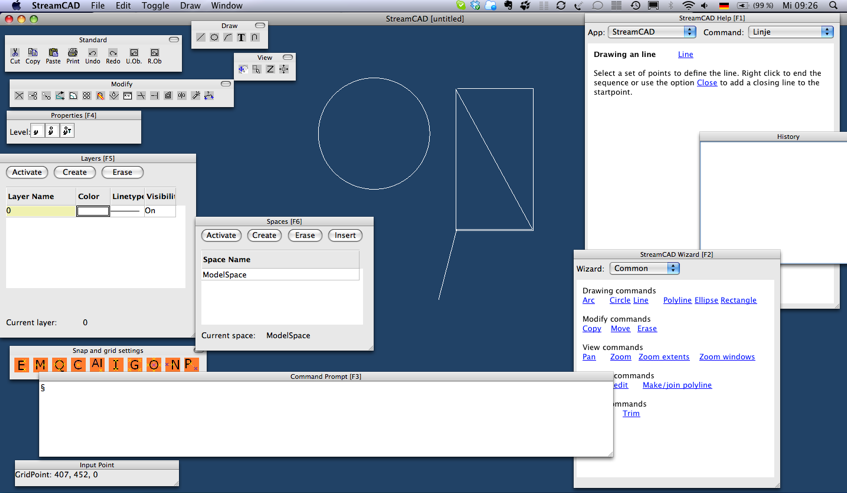
Task: Click the last blue-arrows icon in Modify toolbar
Action: (x=209, y=96)
